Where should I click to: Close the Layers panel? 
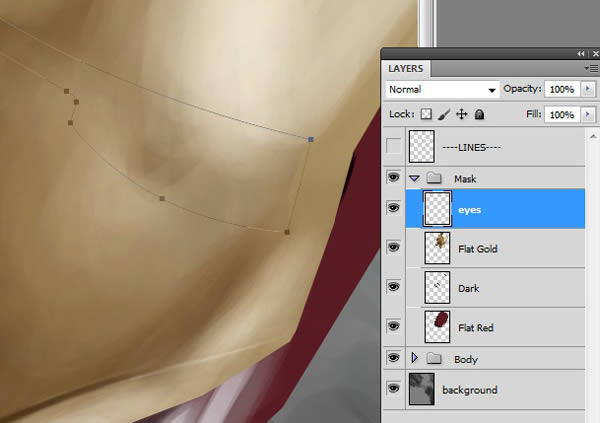tap(595, 54)
